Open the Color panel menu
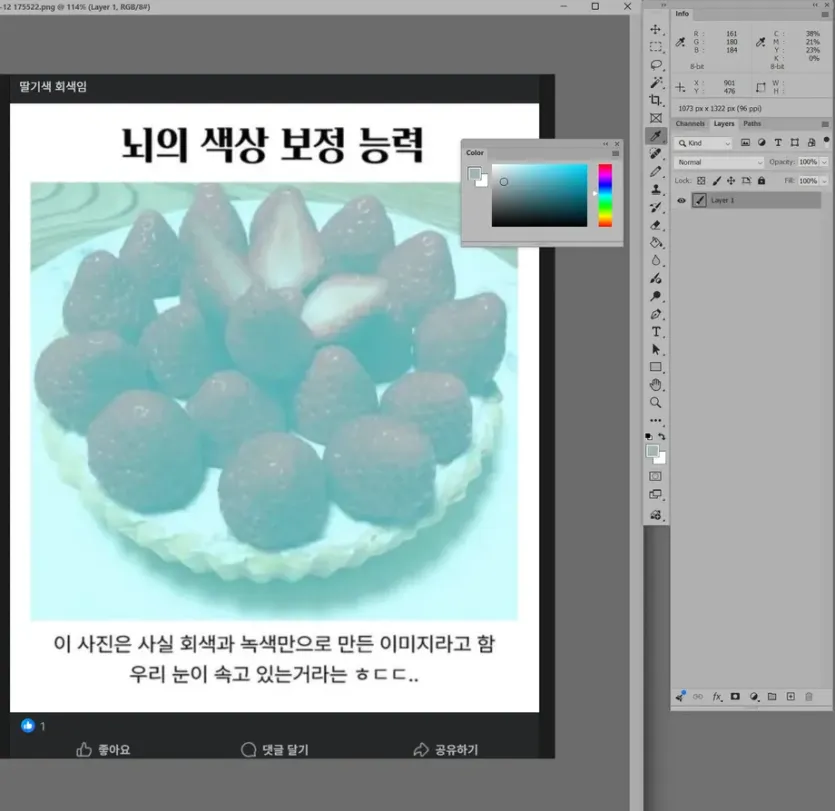Viewport: 835px width, 811px height. pyautogui.click(x=616, y=153)
